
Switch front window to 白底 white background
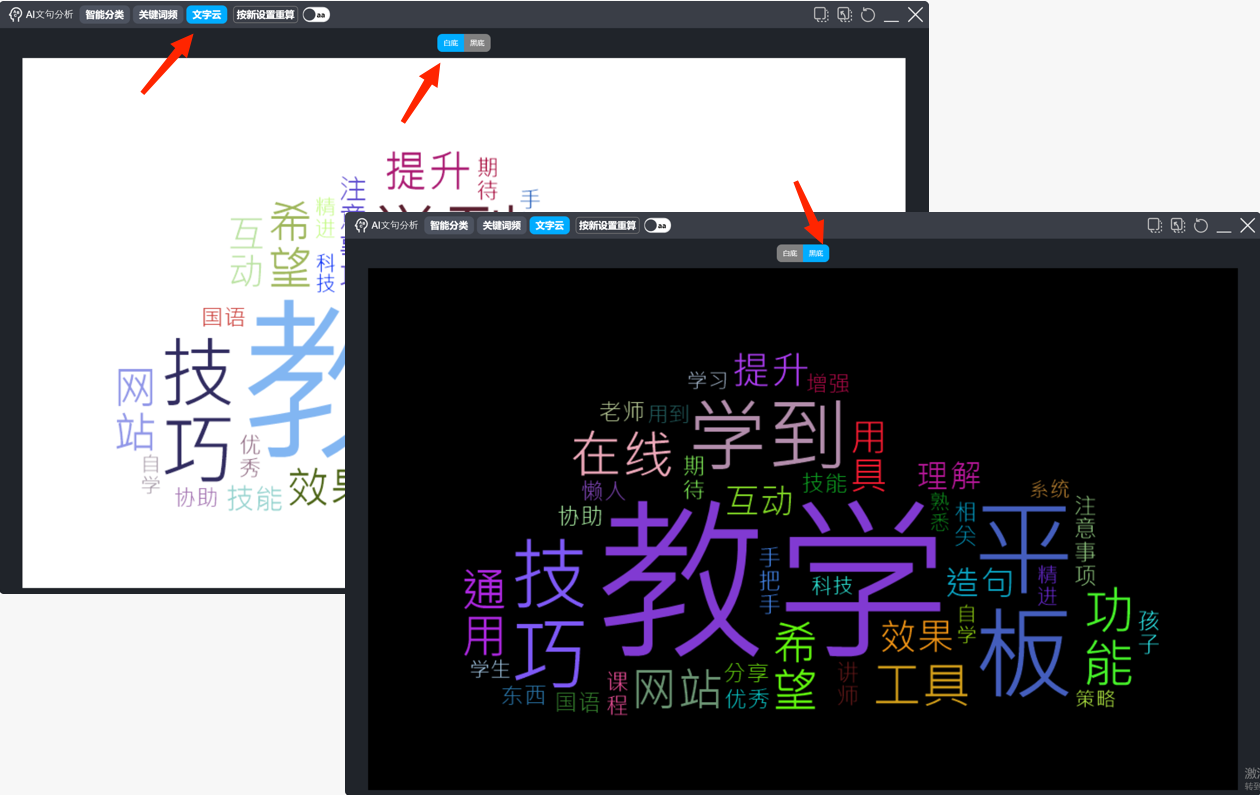(x=790, y=254)
